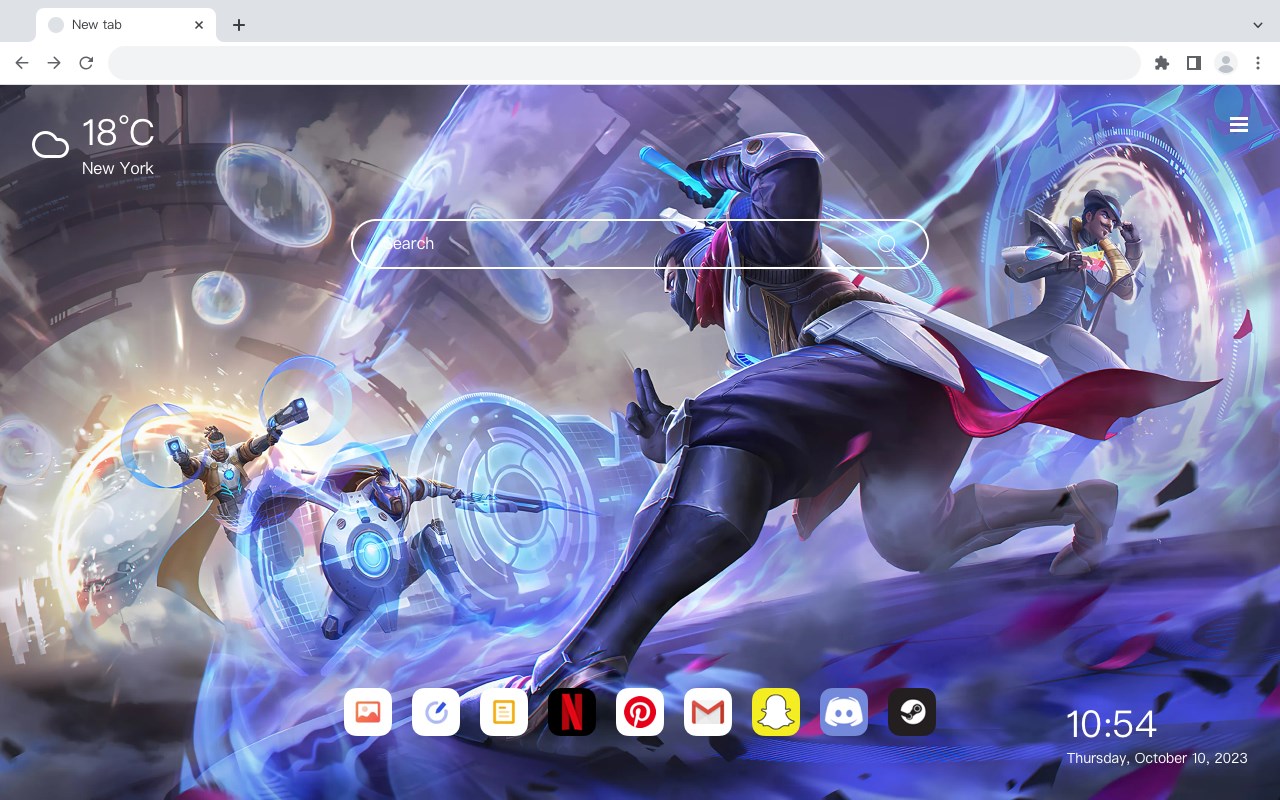Viewport: 1280px width, 800px height.
Task: Open the profile avatar menu
Action: [1226, 63]
